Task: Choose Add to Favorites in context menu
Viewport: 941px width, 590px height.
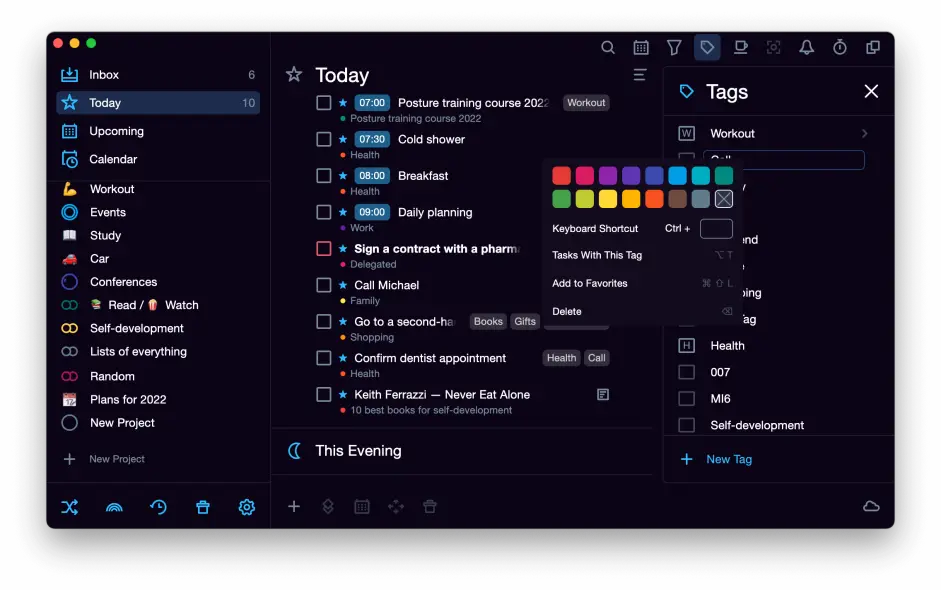Action: pyautogui.click(x=590, y=284)
